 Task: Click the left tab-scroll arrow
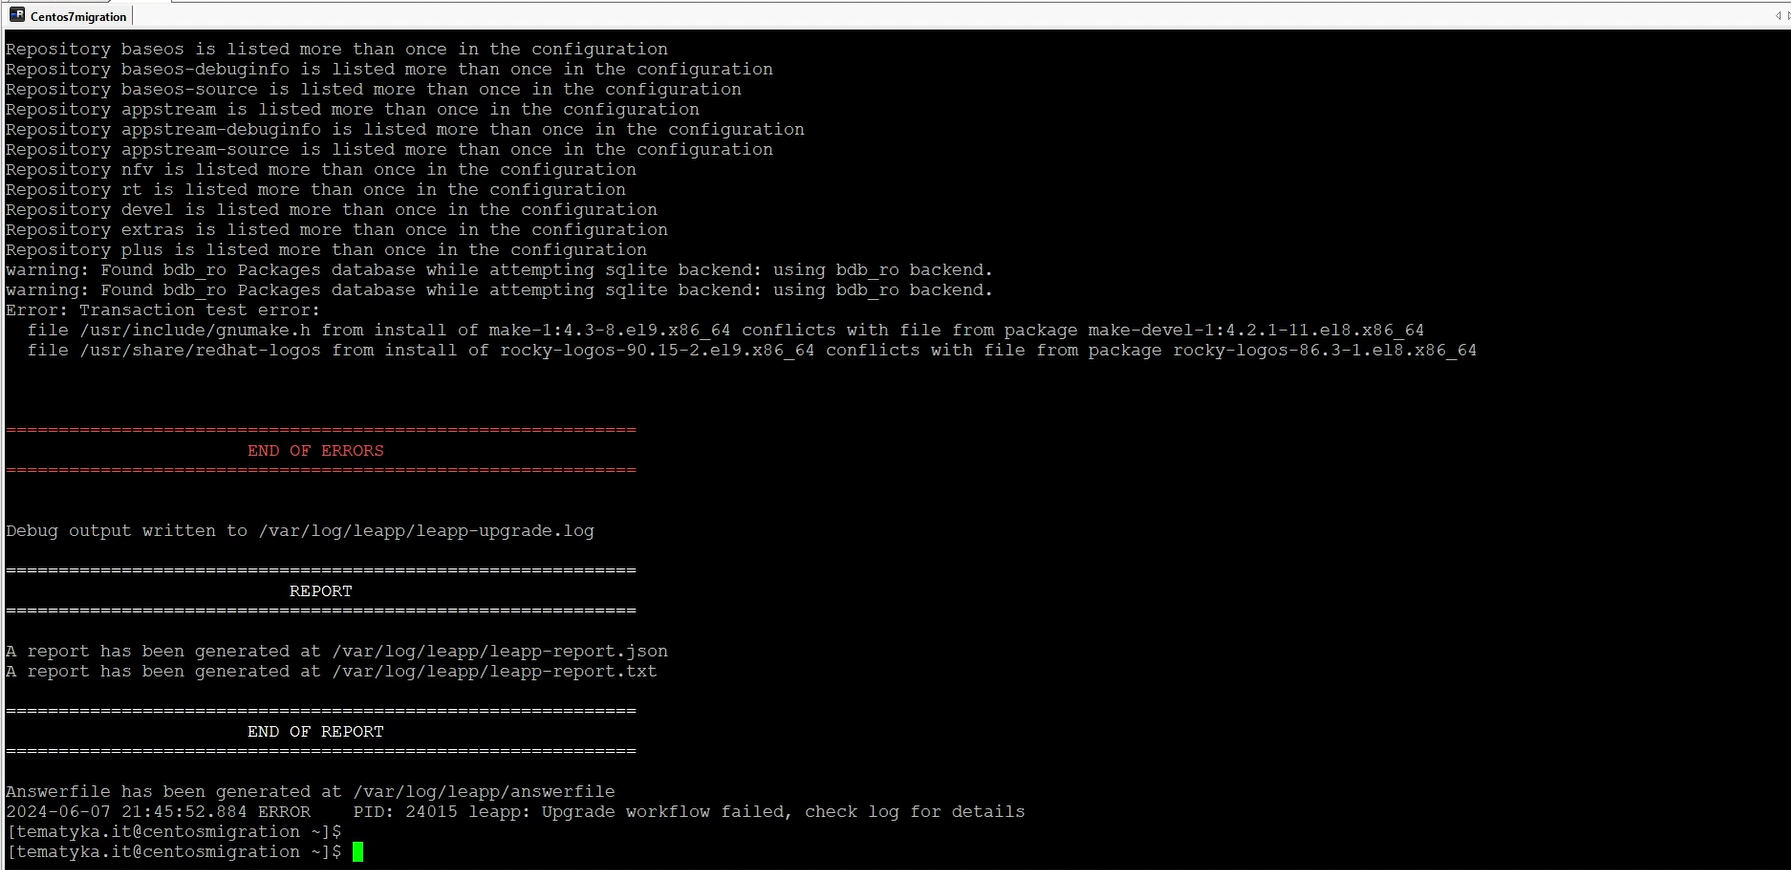[x=1778, y=16]
